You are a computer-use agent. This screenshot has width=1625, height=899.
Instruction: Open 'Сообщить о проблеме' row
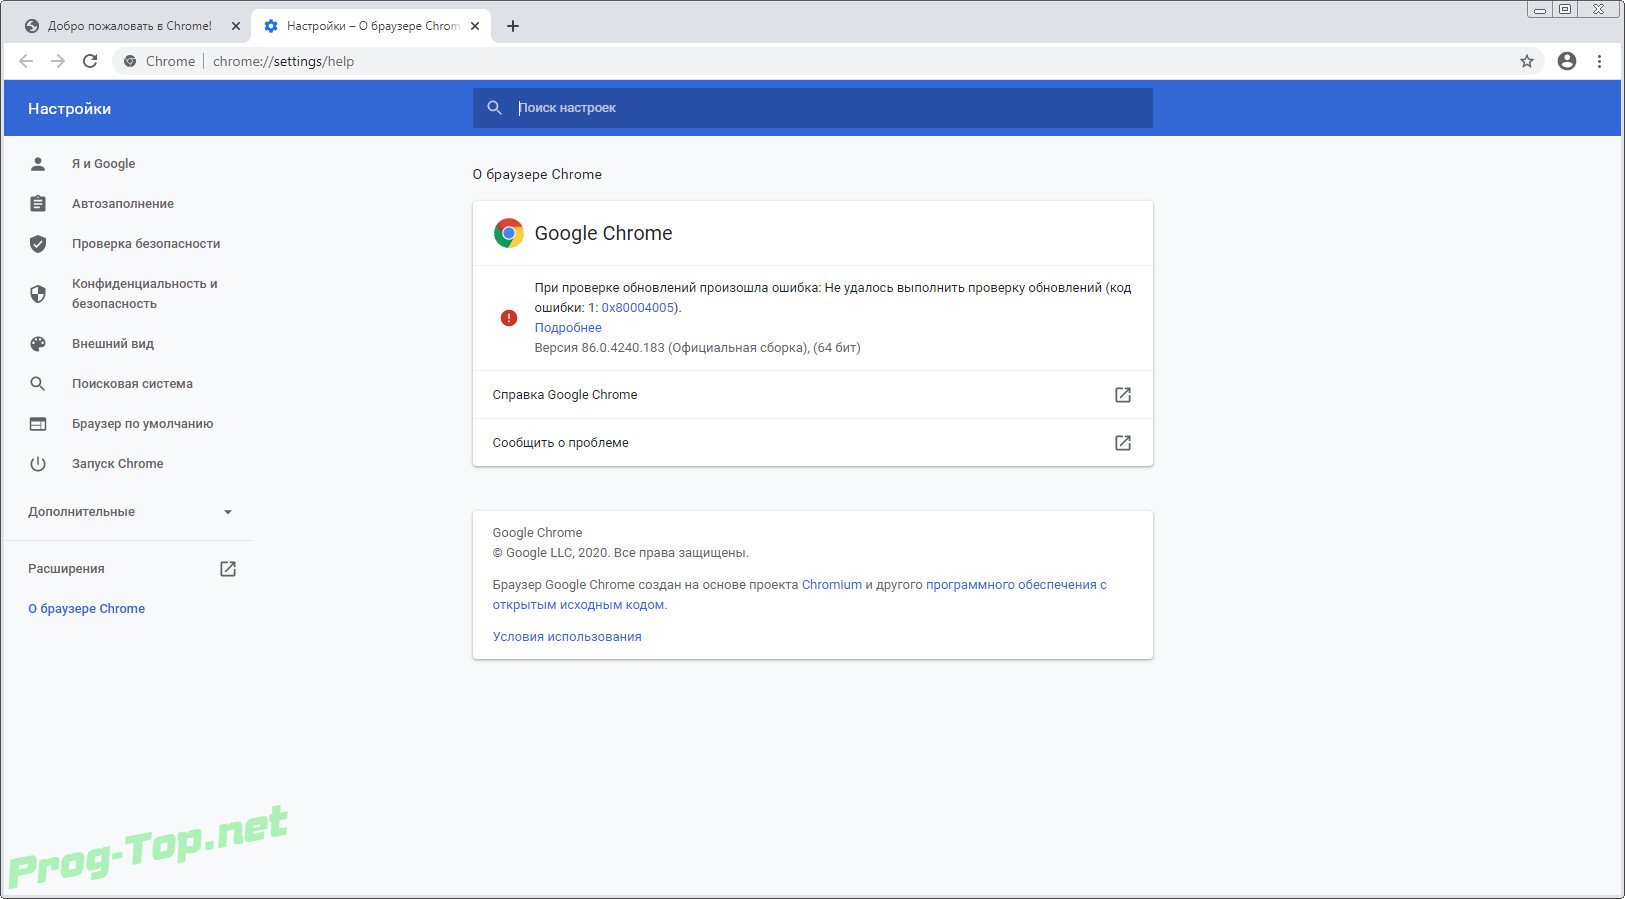point(812,443)
